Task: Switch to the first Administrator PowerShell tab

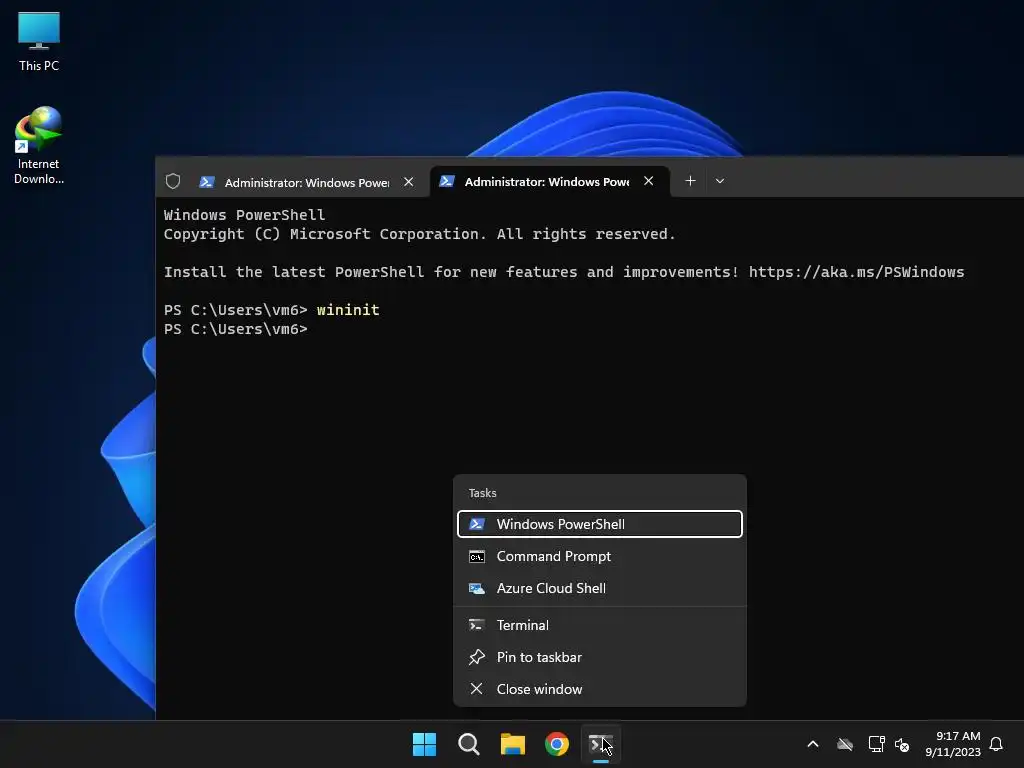Action: pyautogui.click(x=307, y=182)
